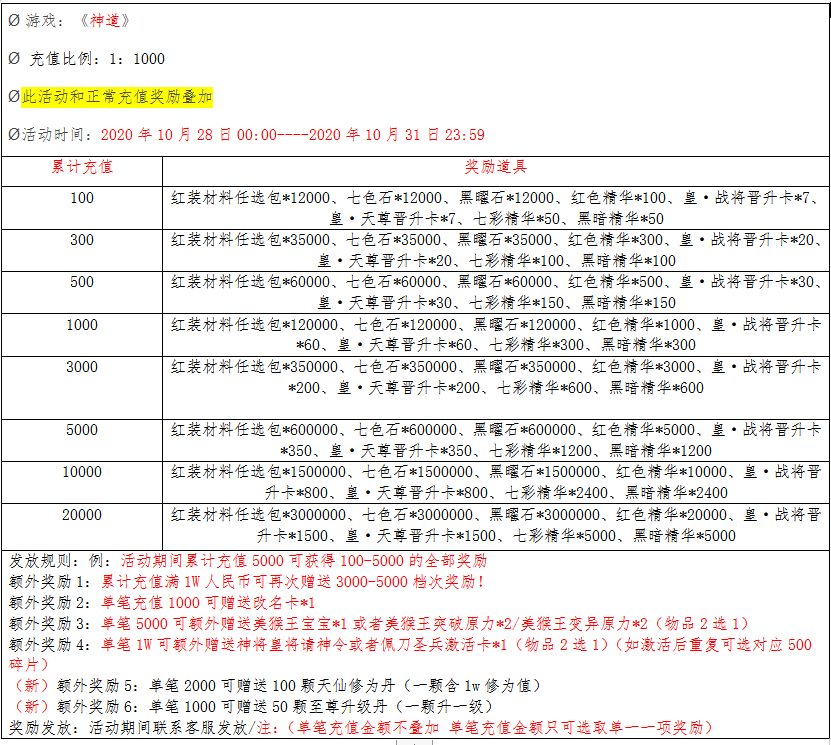Click the red activity time date range
The image size is (831, 745).
pos(293,135)
